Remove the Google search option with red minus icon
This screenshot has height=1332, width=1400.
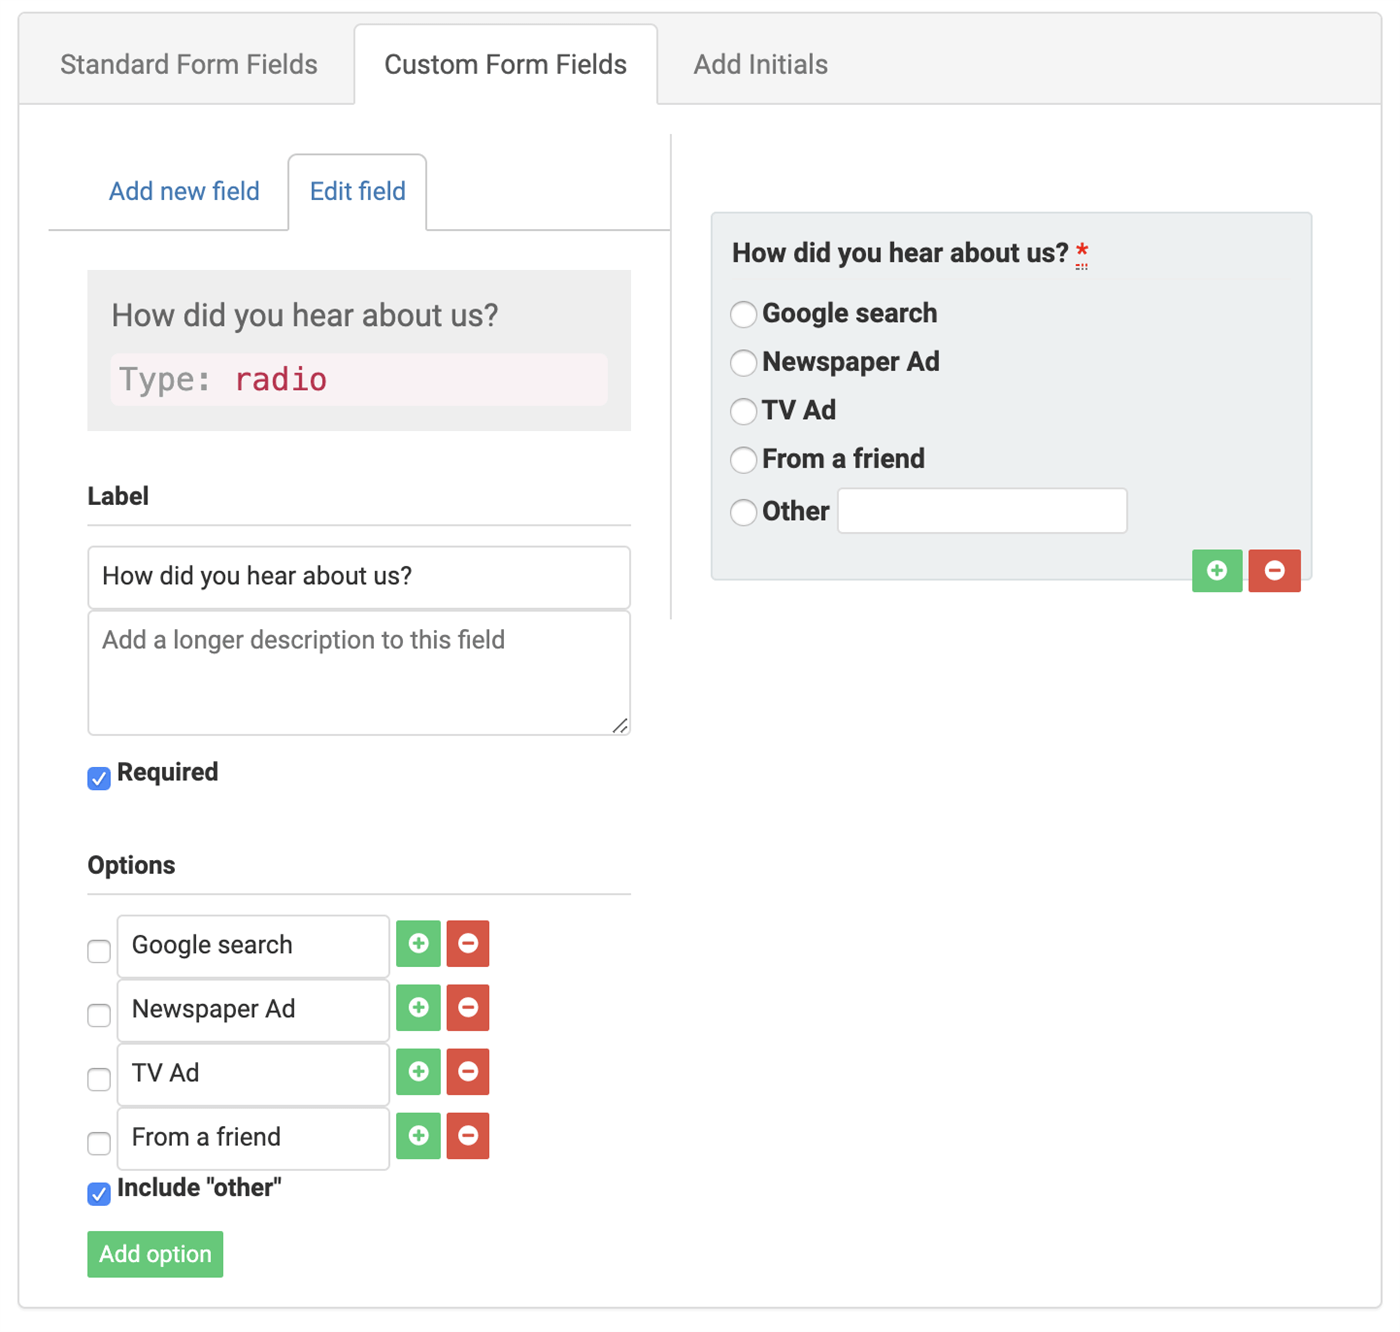pyautogui.click(x=468, y=943)
